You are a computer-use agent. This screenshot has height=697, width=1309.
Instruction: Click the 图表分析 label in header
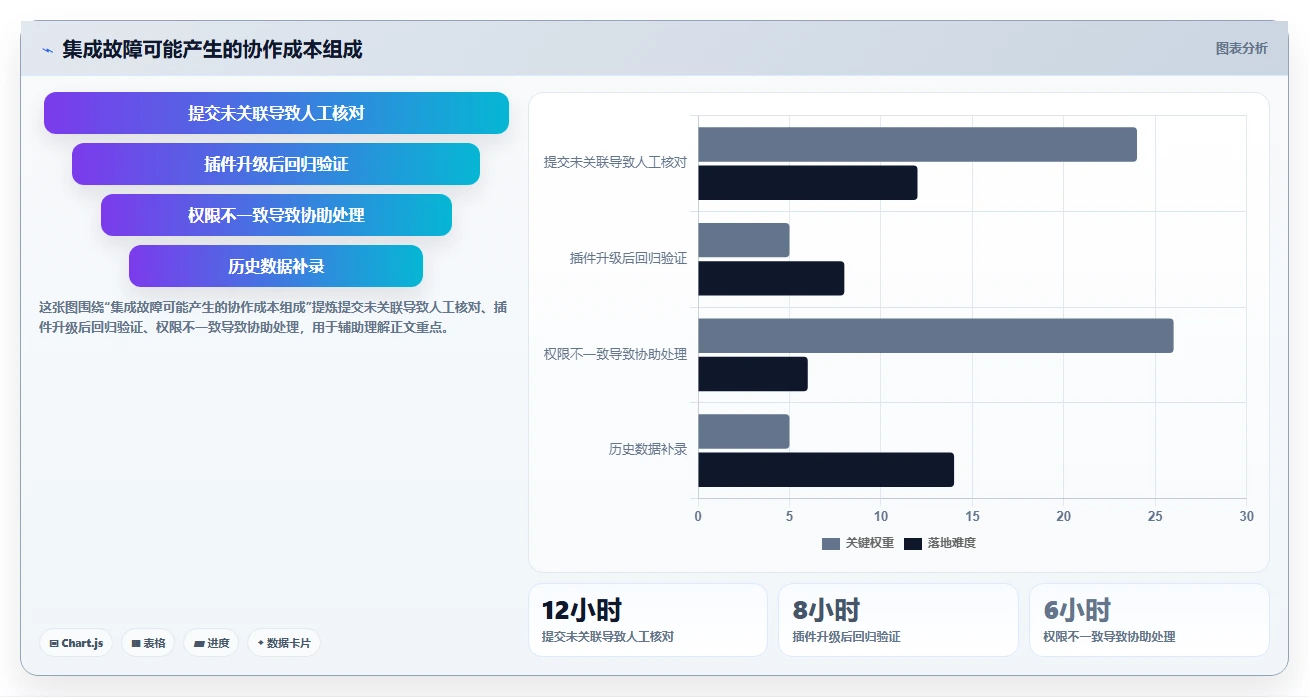click(1241, 49)
